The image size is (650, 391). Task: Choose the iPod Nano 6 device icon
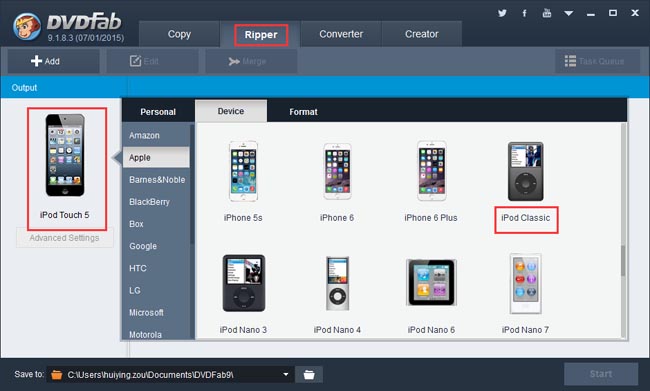431,282
